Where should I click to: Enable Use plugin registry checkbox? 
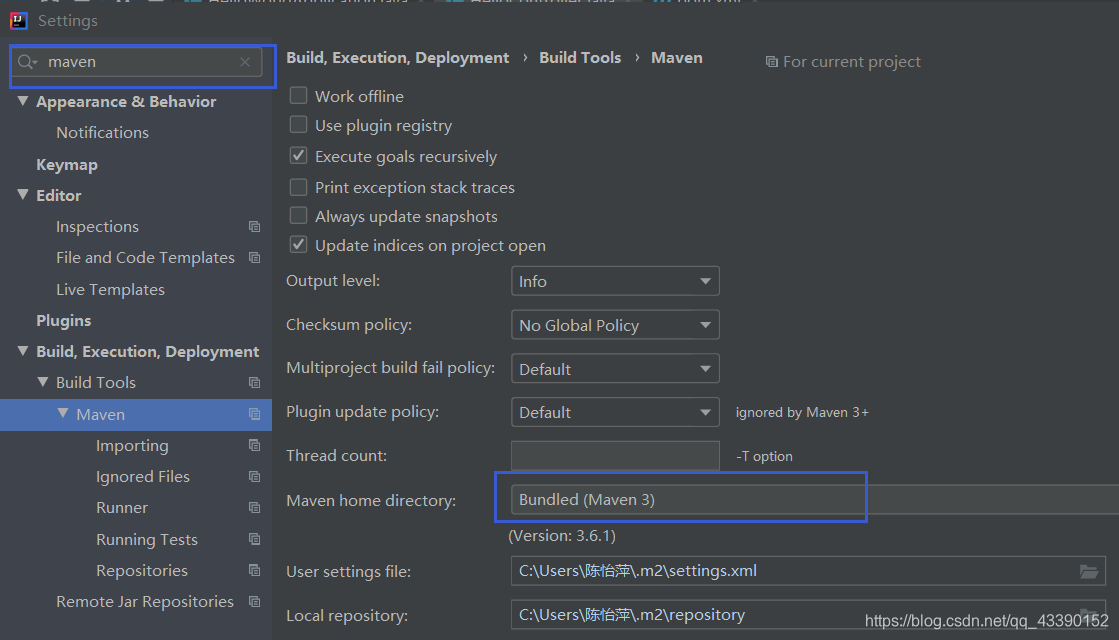point(298,125)
